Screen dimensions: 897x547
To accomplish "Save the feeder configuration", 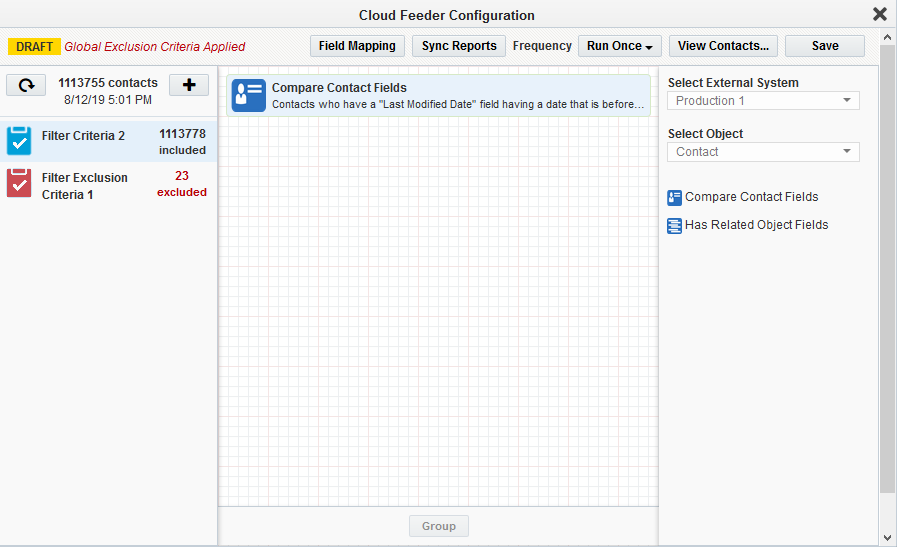I will point(825,46).
